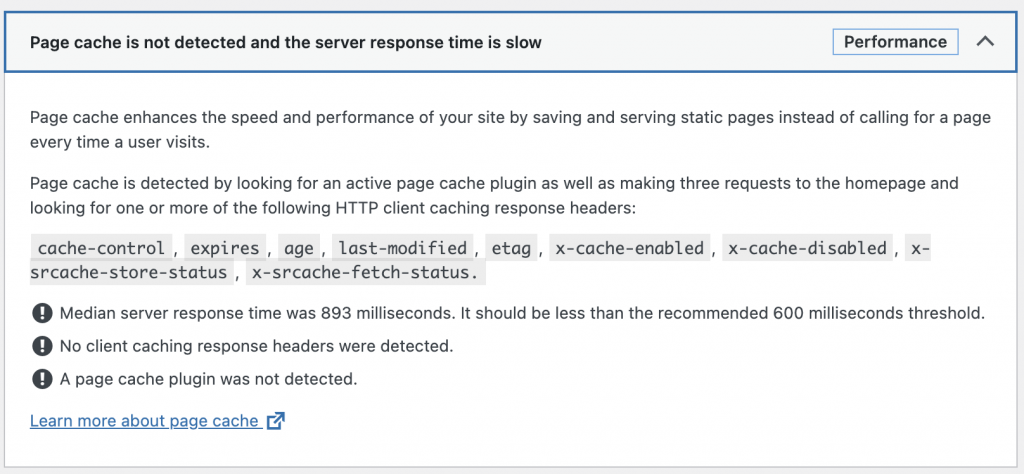Click the x-cache-disabled code tag
The width and height of the screenshot is (1024, 474).
[807, 248]
